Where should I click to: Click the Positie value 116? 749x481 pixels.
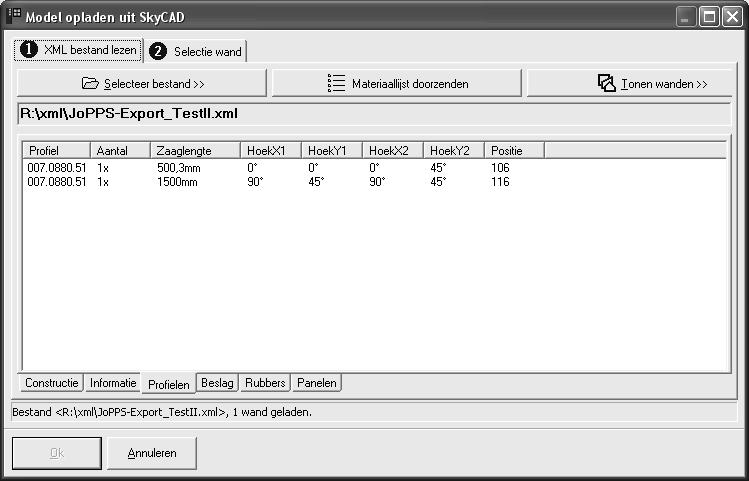[x=500, y=182]
